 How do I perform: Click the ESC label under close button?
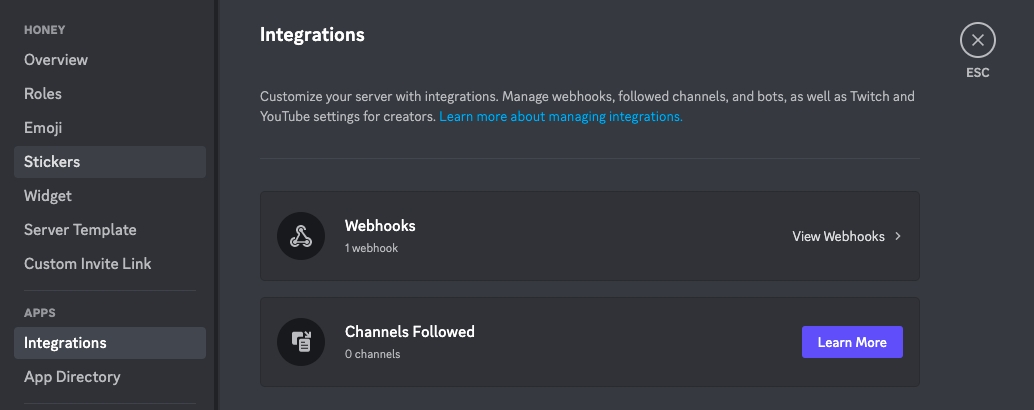click(x=977, y=73)
